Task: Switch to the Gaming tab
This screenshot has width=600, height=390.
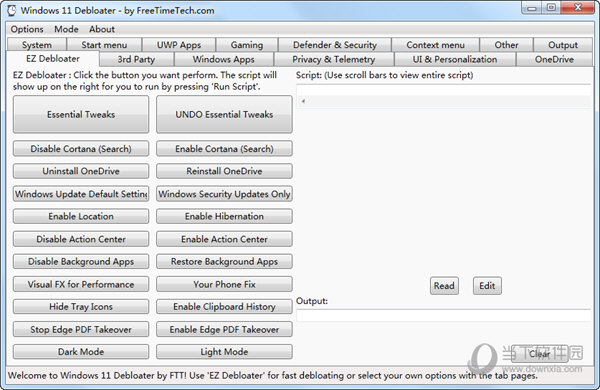Action: [247, 45]
